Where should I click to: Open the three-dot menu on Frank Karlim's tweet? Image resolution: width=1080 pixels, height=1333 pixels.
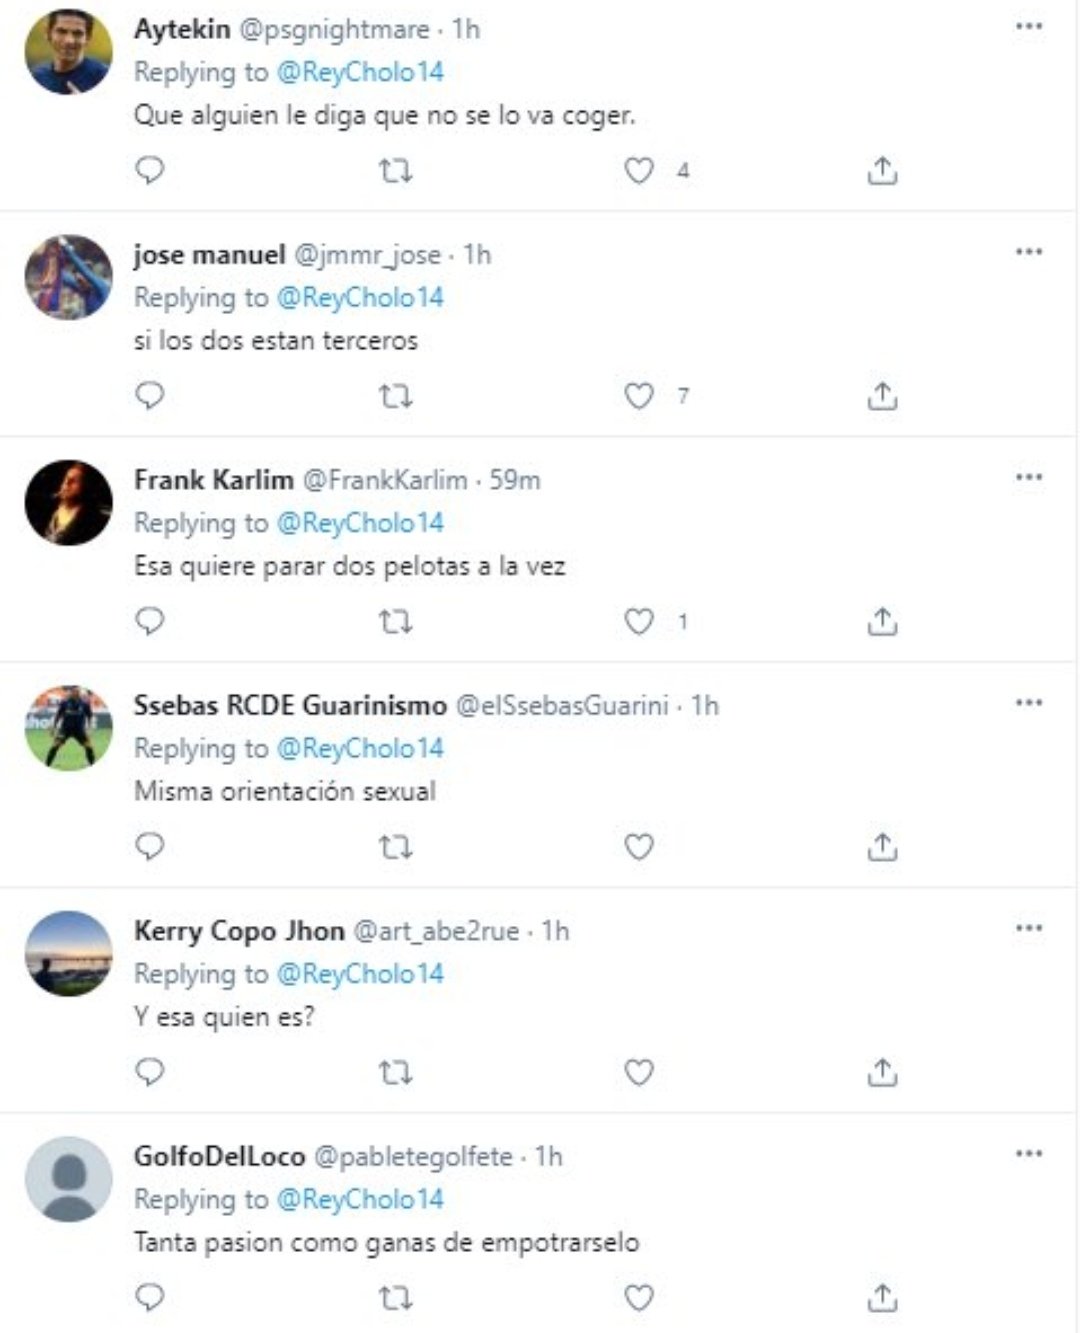tap(1029, 478)
